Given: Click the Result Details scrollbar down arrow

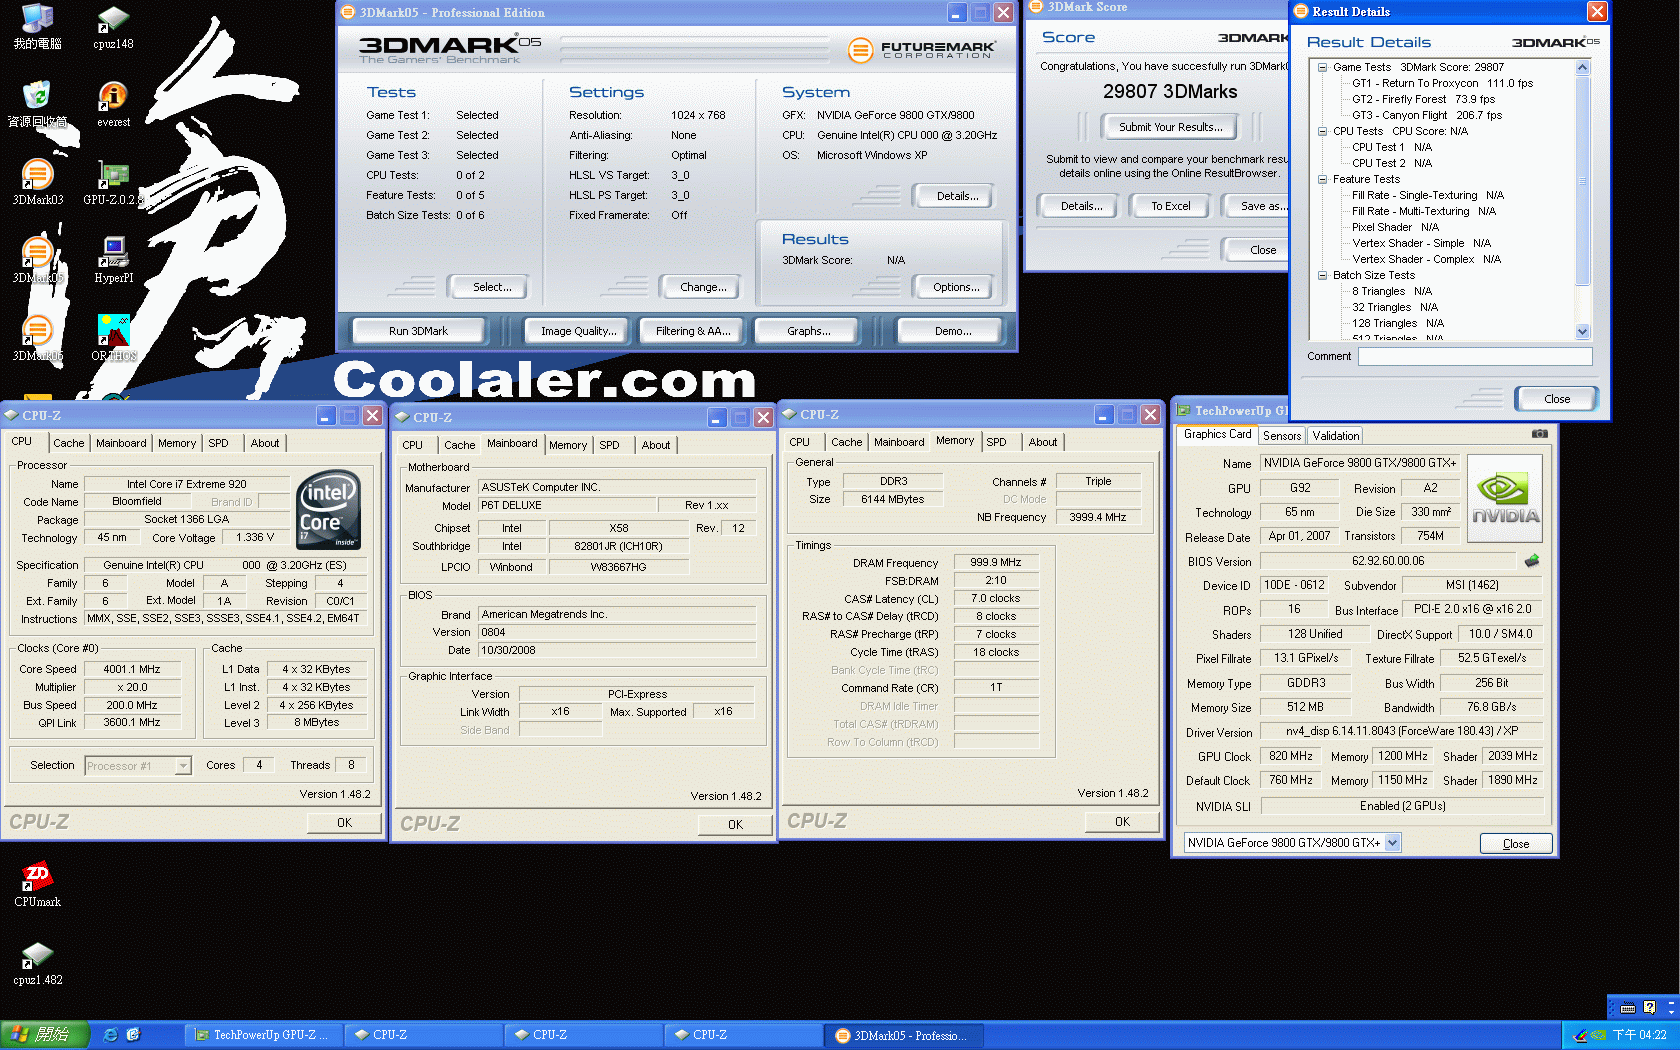Looking at the screenshot, I should click(1582, 332).
